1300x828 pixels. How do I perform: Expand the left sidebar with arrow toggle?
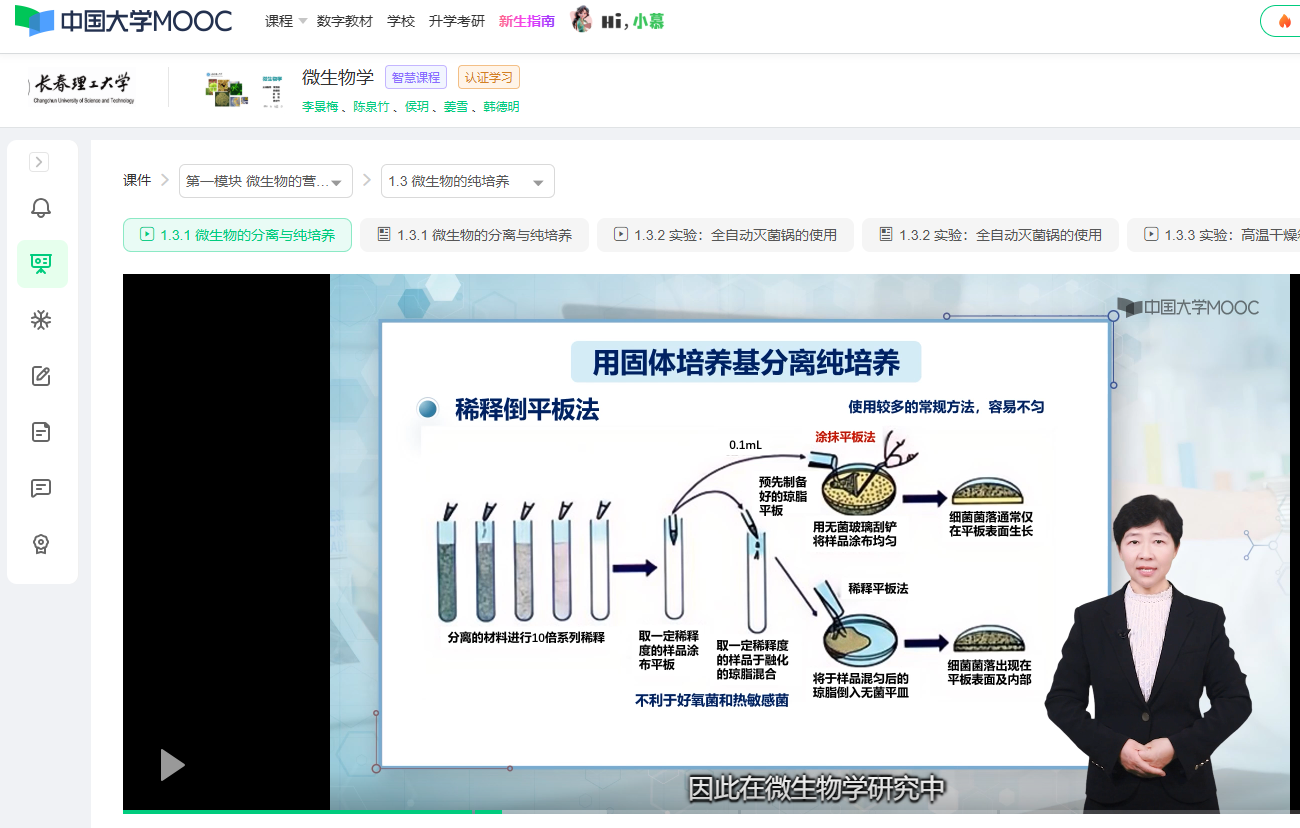tap(39, 162)
